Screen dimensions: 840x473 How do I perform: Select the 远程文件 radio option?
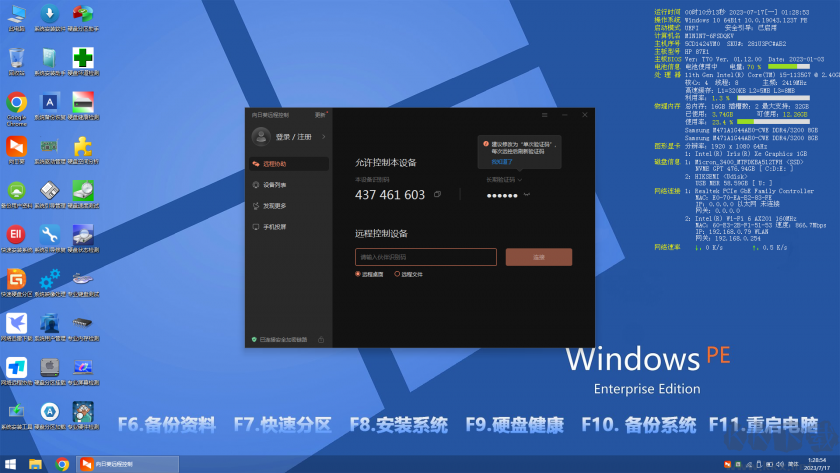(x=408, y=274)
